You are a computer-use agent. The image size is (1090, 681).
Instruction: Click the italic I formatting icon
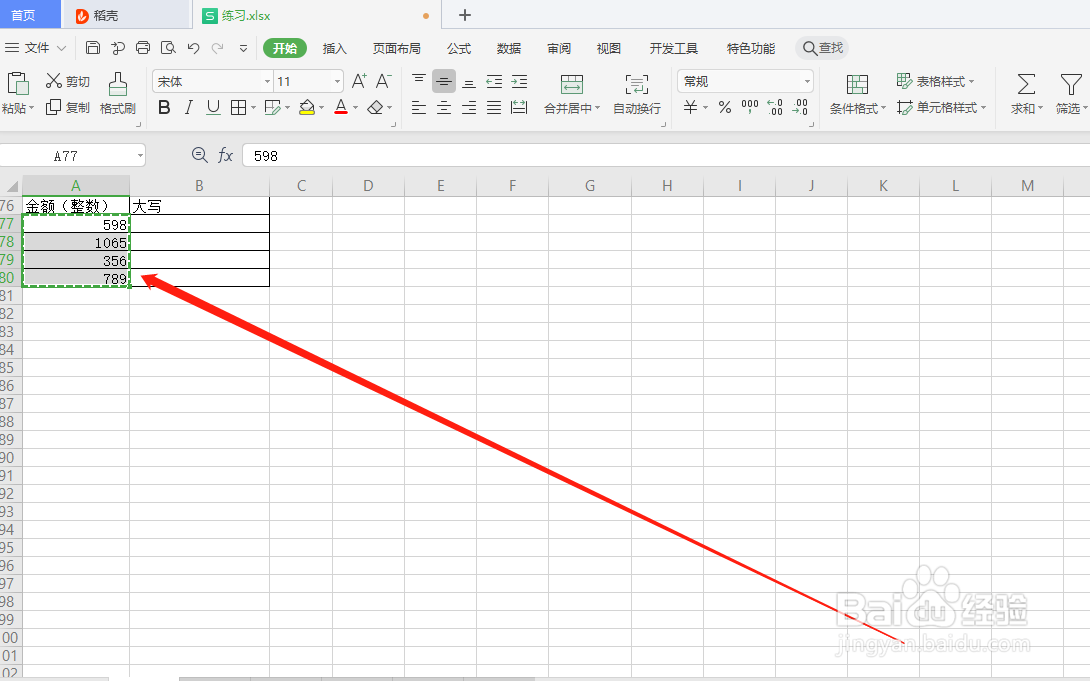click(x=187, y=107)
